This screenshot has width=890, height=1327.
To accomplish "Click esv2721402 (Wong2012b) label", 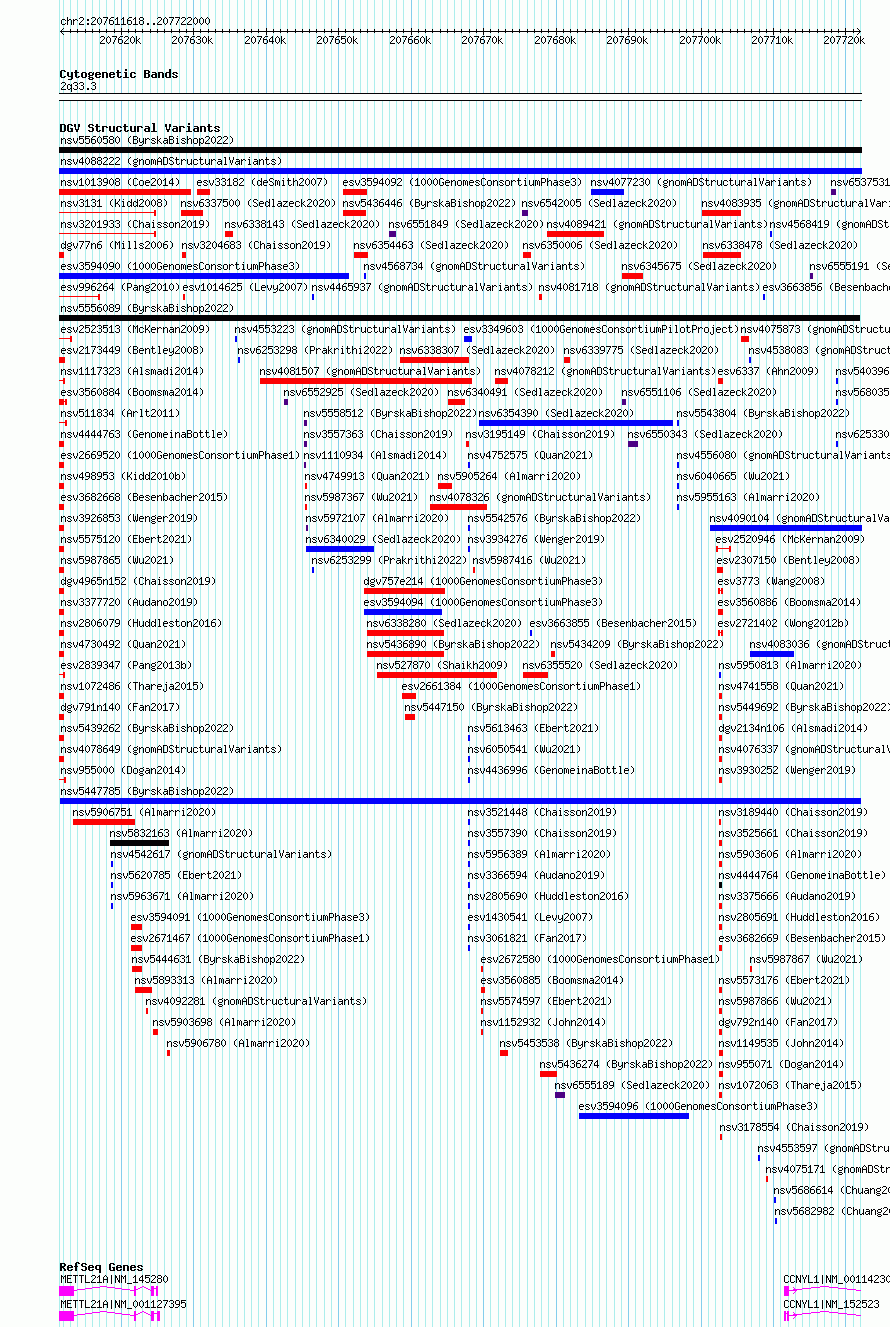I will 783,623.
